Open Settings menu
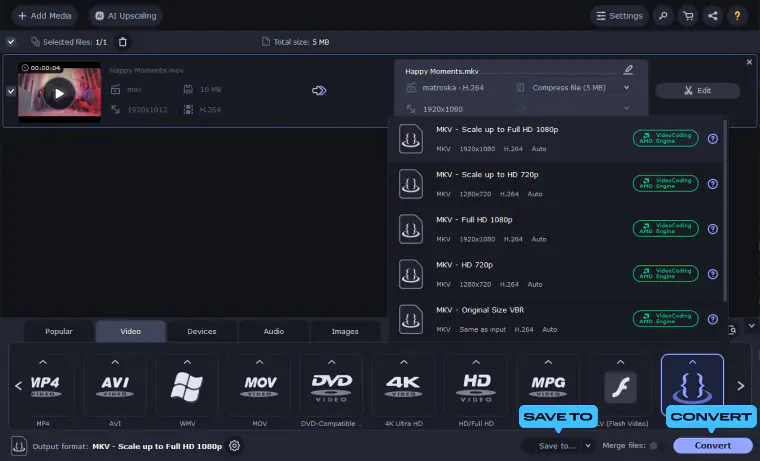760x461 pixels. tap(619, 16)
